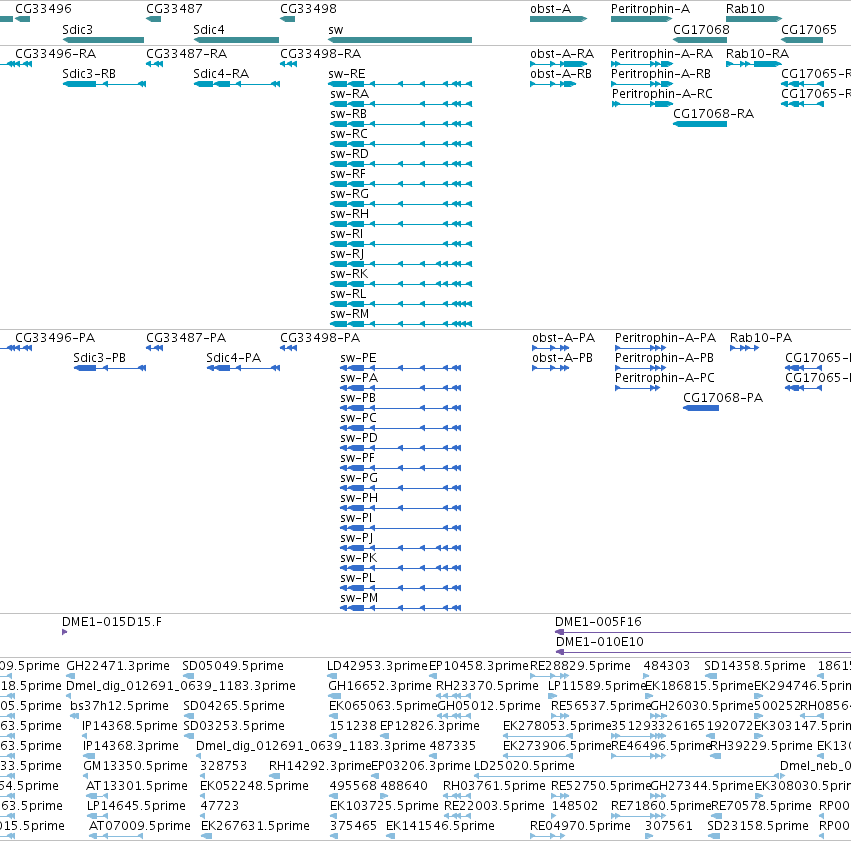851x841 pixels.
Task: Click EST label EK141546.5prime
Action: coord(440,826)
